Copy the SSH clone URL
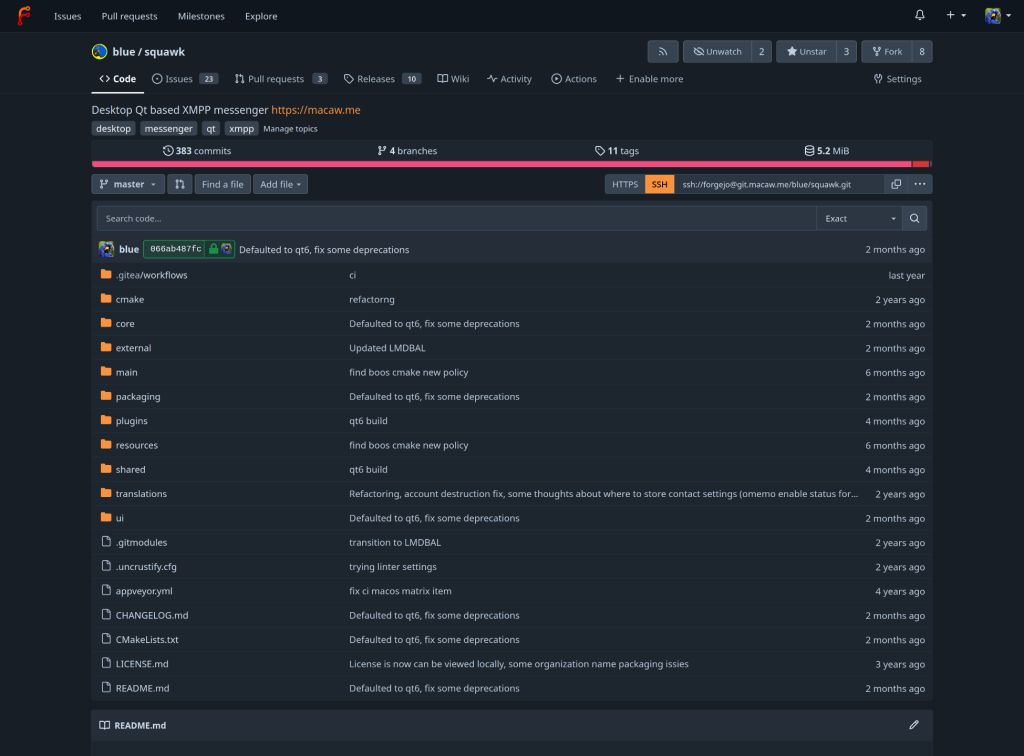1024x756 pixels. point(897,184)
